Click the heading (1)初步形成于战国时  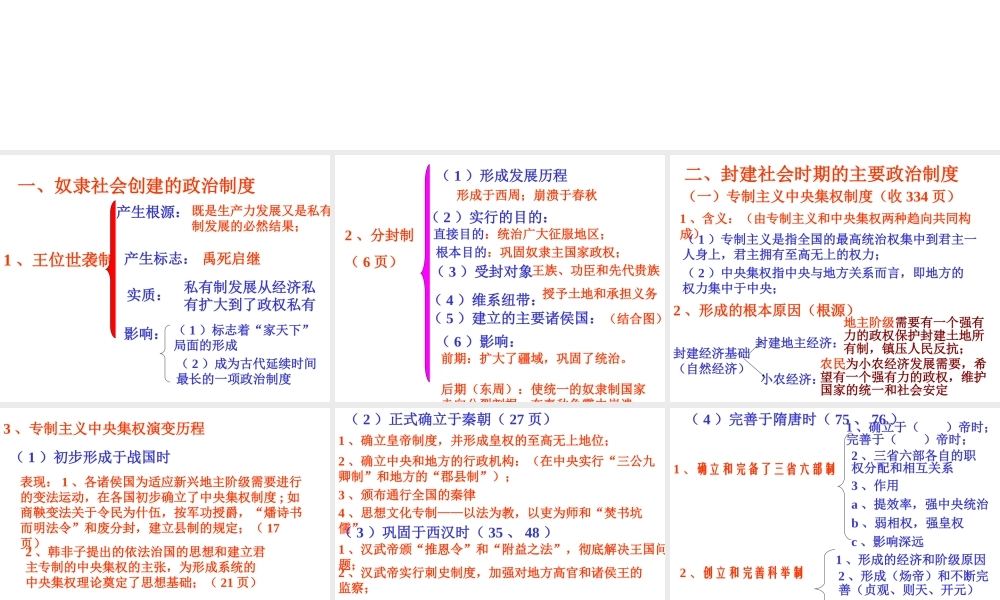[92, 457]
